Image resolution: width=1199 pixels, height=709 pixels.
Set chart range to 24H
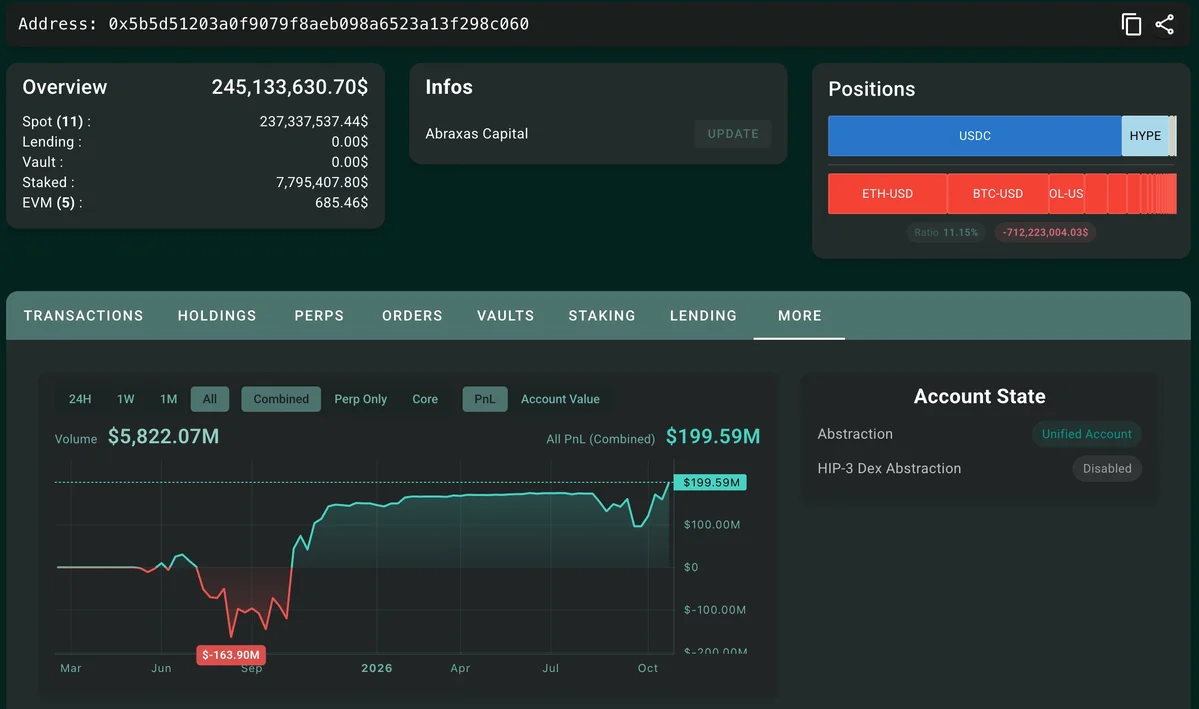(x=80, y=399)
